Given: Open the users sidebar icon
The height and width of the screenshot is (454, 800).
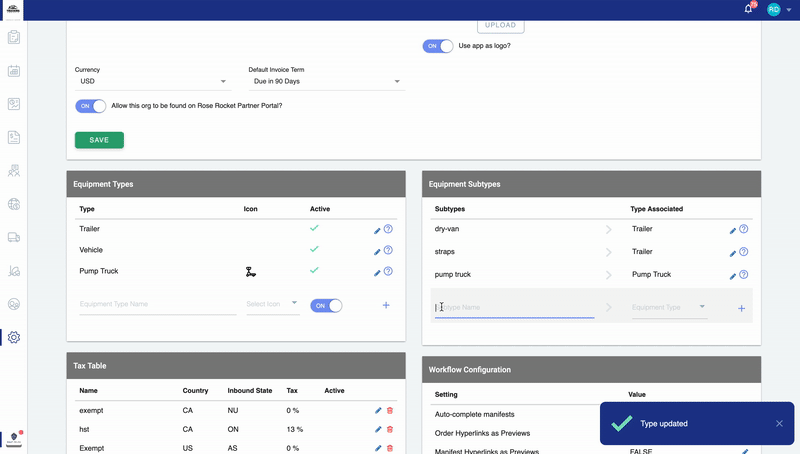Looking at the screenshot, I should (x=14, y=304).
